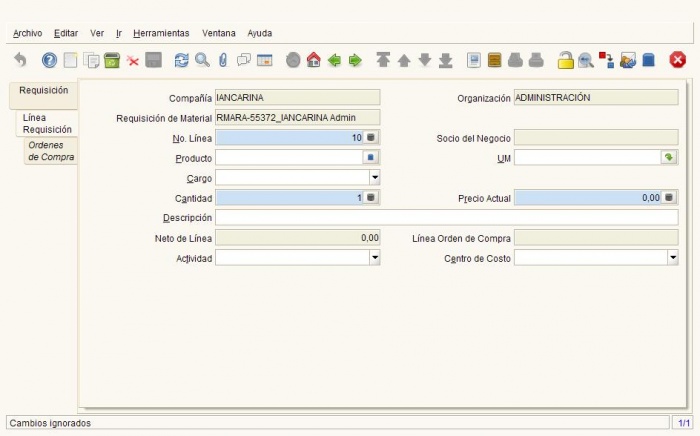700x436 pixels.
Task: Toggle grid view with table icon
Action: click(x=265, y=60)
